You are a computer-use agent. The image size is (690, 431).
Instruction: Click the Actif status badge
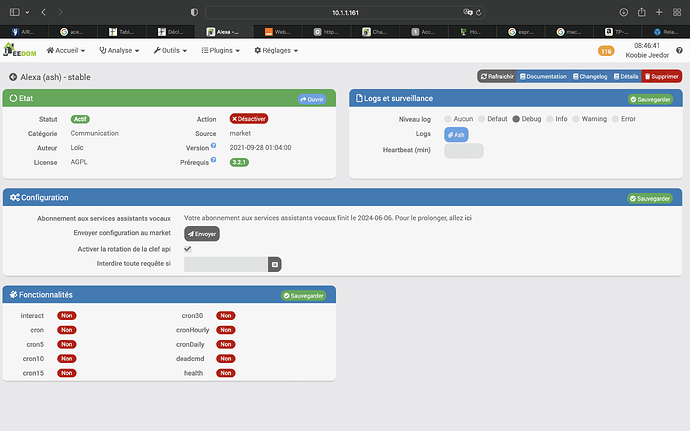[80, 119]
